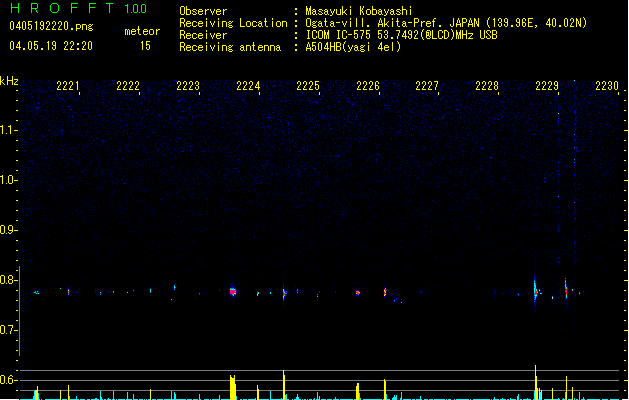Click the tallest yellow spike just before 2229

click(x=536, y=382)
